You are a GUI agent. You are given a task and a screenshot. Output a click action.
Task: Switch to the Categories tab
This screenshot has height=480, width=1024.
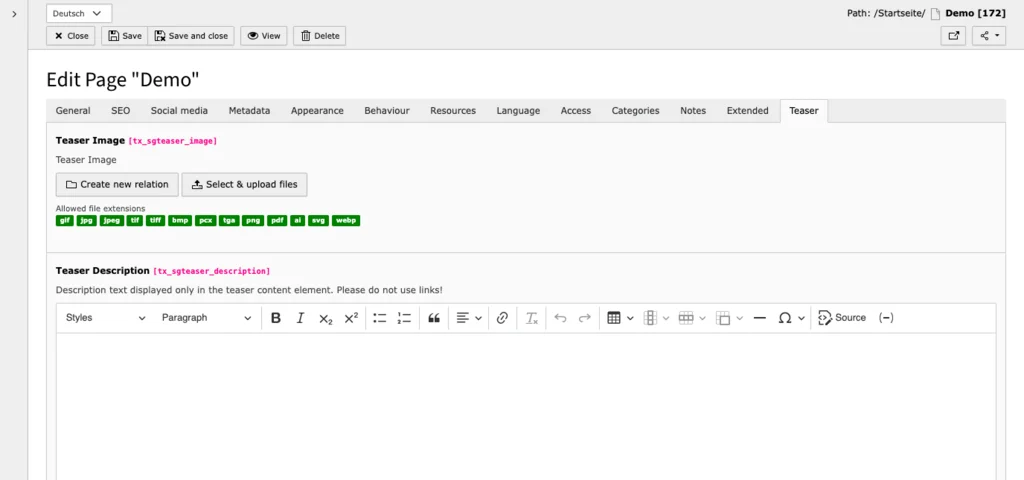pos(635,111)
